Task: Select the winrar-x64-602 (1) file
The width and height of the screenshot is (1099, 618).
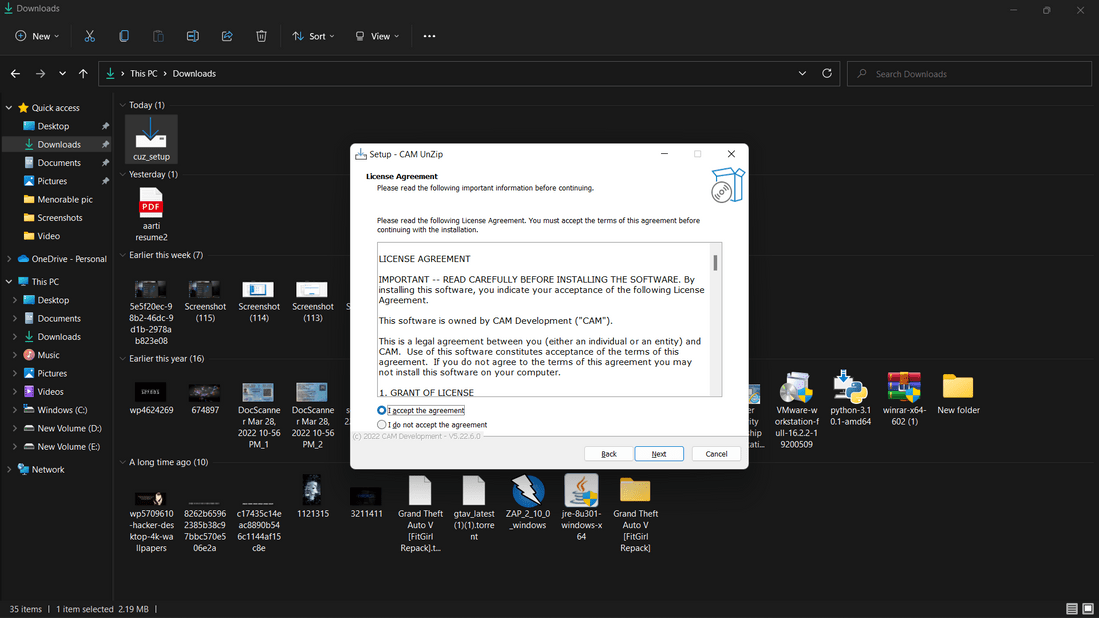Action: coord(904,398)
